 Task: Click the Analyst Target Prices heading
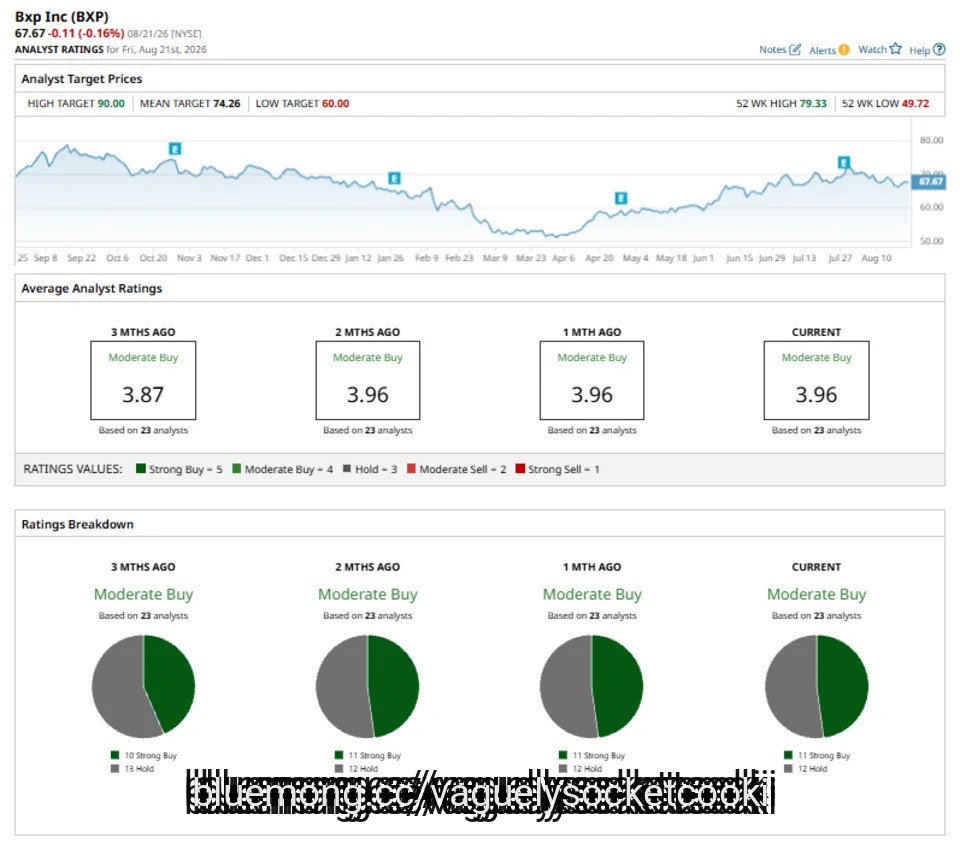[x=81, y=79]
